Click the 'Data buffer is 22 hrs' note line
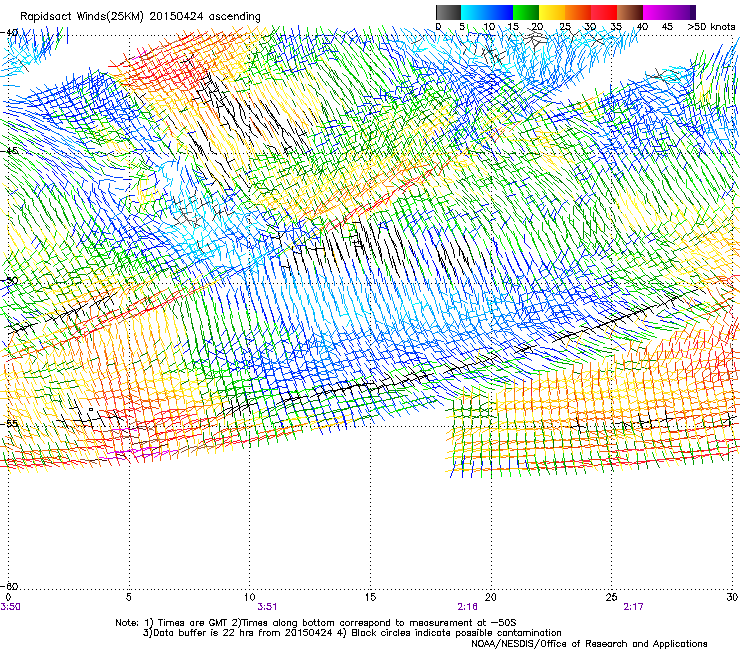Screen dimensions: 740x650 352,633
